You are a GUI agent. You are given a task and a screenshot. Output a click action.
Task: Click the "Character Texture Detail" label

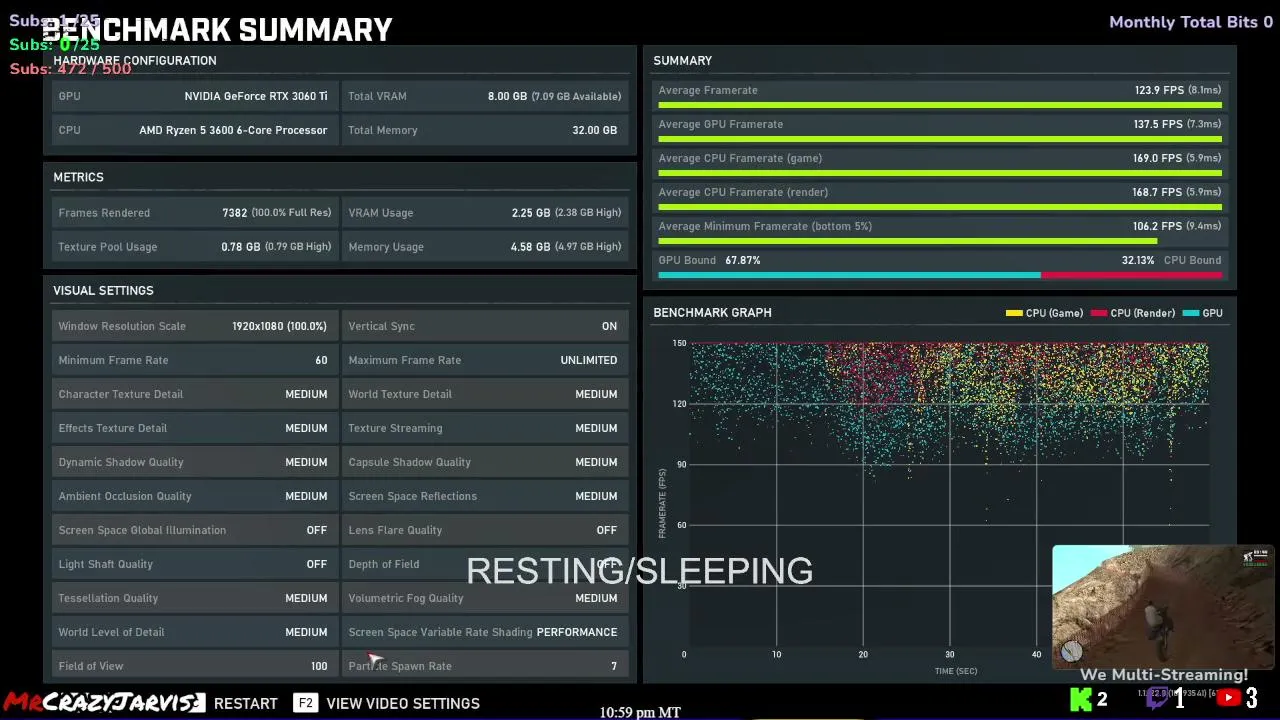[120, 394]
